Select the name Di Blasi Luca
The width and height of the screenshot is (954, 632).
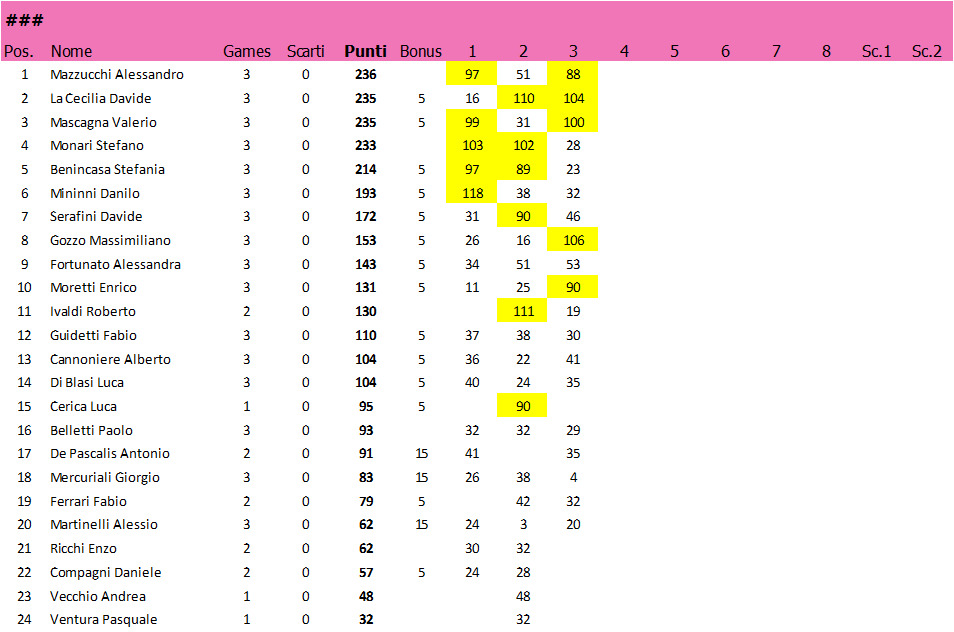pos(86,383)
